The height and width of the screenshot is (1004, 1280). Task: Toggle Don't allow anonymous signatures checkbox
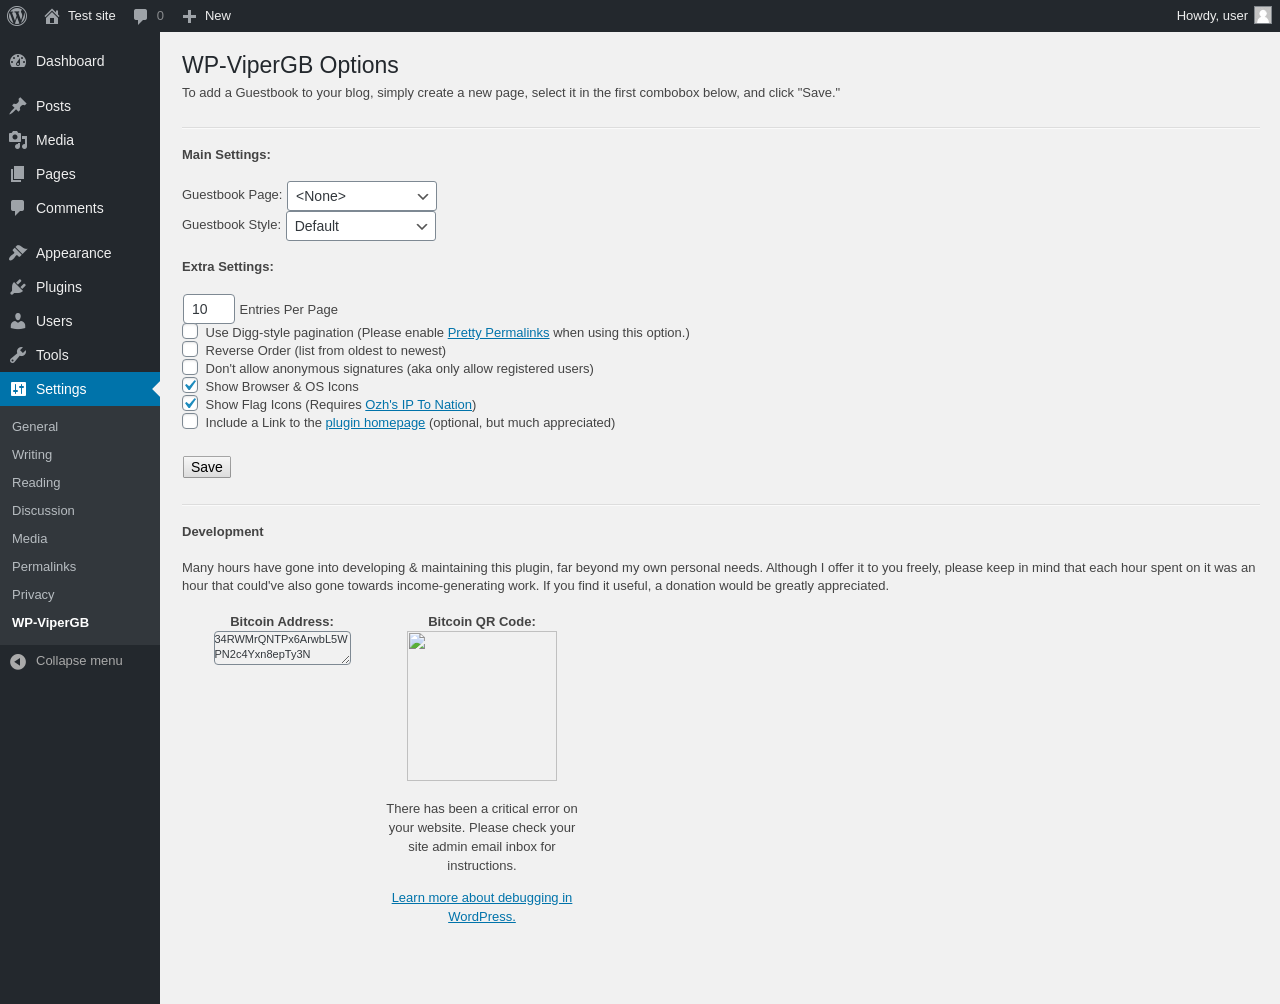tap(190, 367)
